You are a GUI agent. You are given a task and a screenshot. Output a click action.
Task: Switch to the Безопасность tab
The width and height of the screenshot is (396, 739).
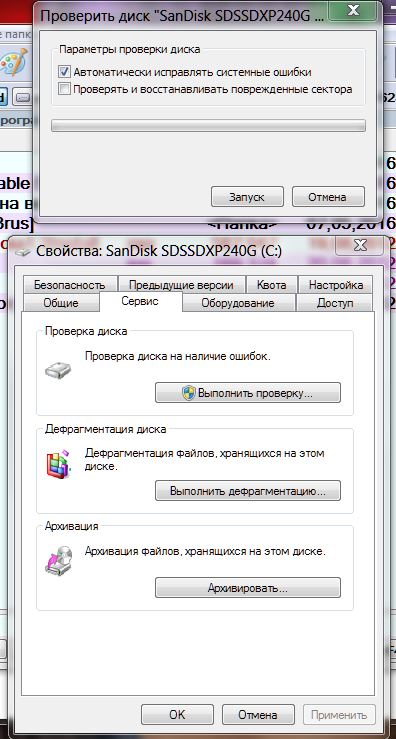coord(69,285)
